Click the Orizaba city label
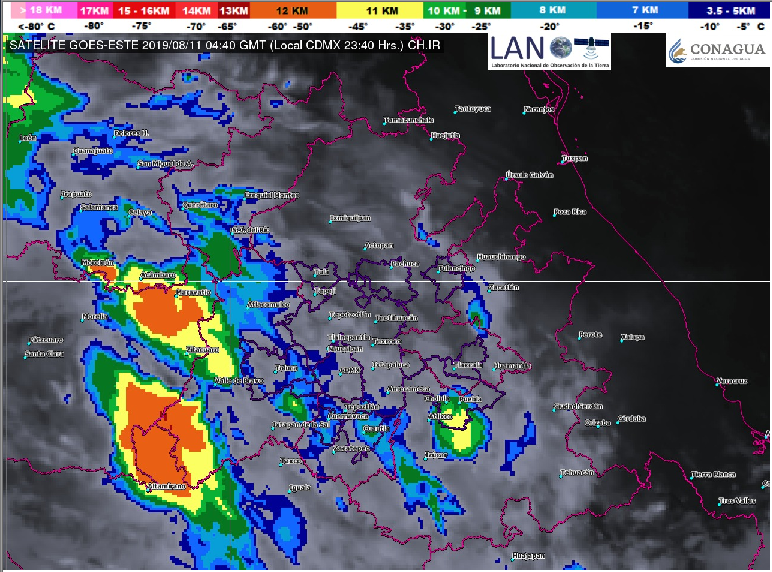772x572 pixels. tap(598, 422)
